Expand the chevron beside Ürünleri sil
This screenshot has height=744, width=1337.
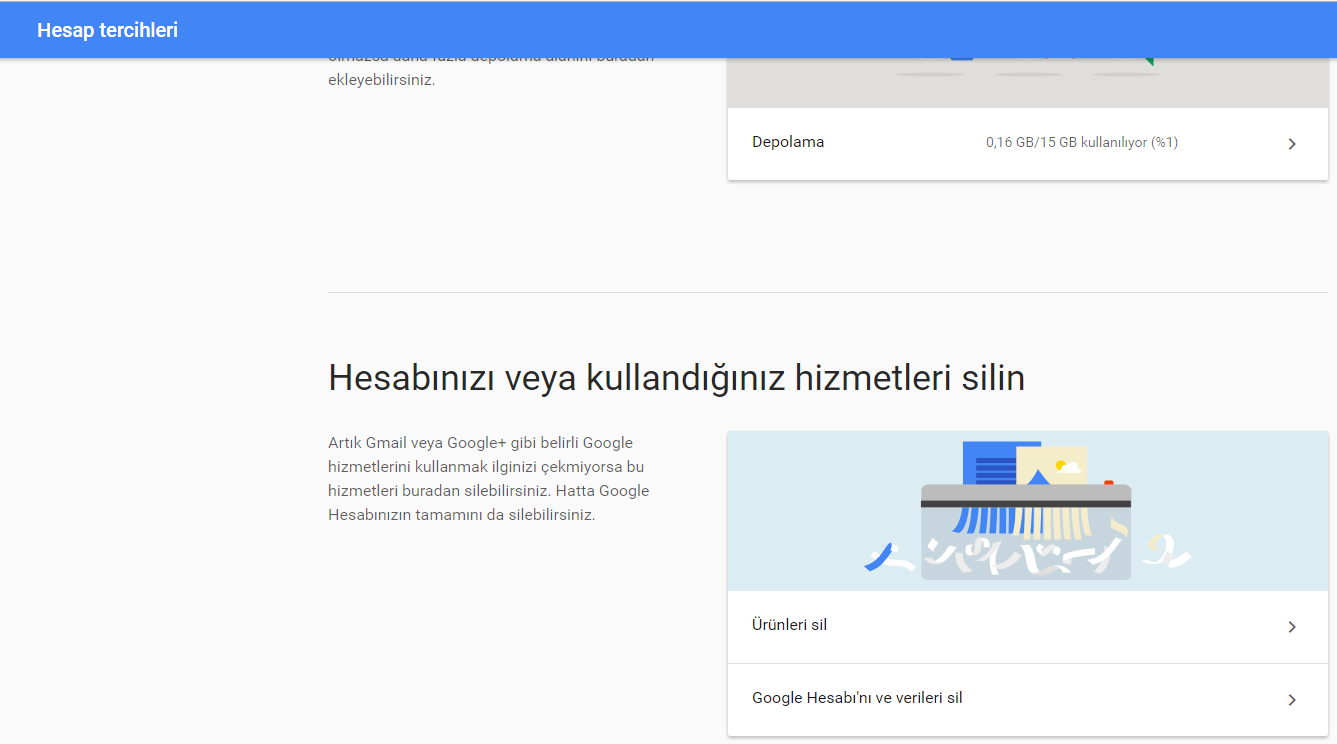pos(1291,627)
